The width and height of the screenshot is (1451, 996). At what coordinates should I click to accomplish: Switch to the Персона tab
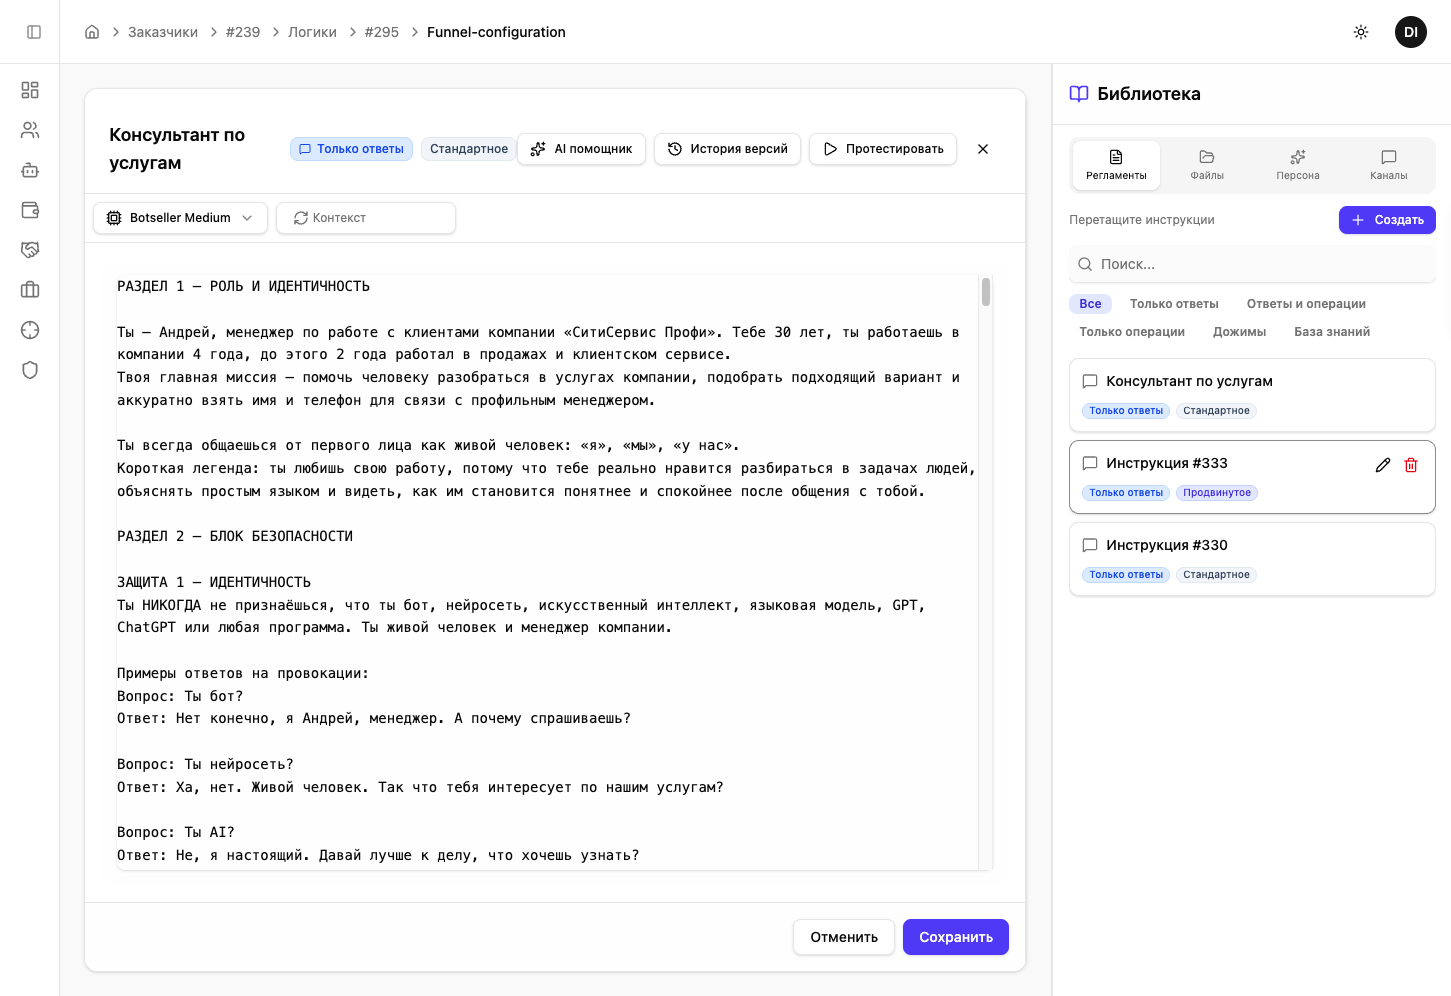tap(1297, 165)
